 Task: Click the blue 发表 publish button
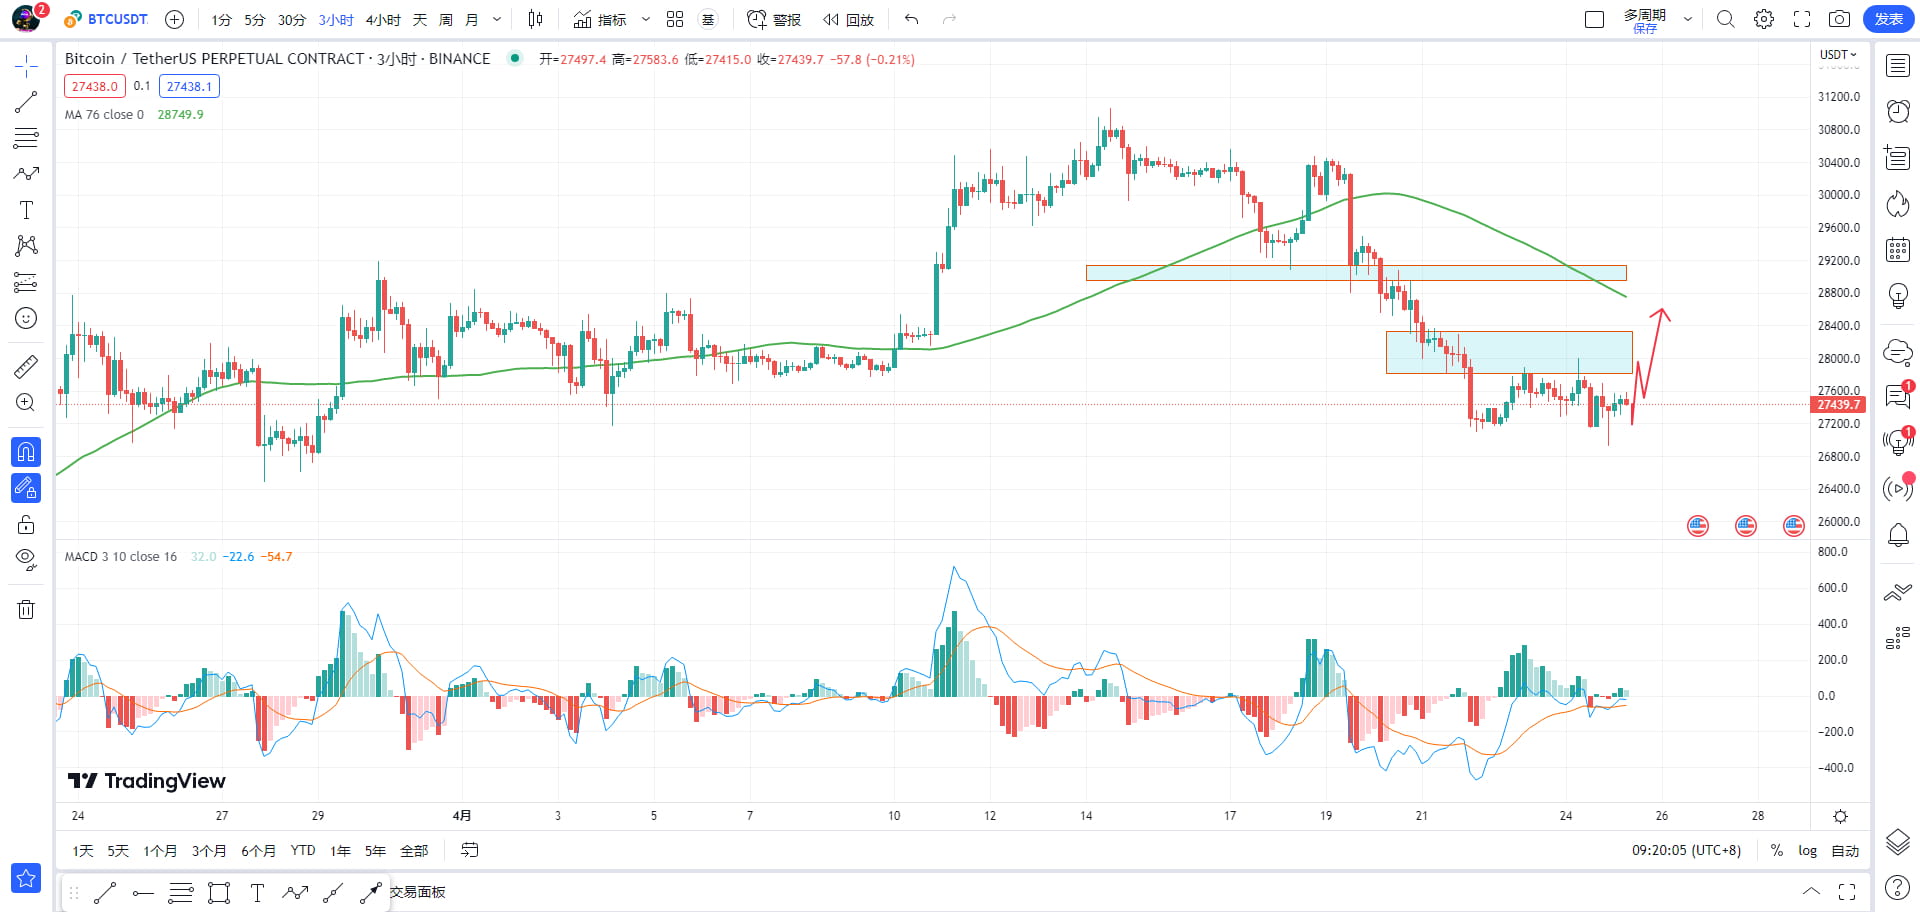pos(1888,19)
